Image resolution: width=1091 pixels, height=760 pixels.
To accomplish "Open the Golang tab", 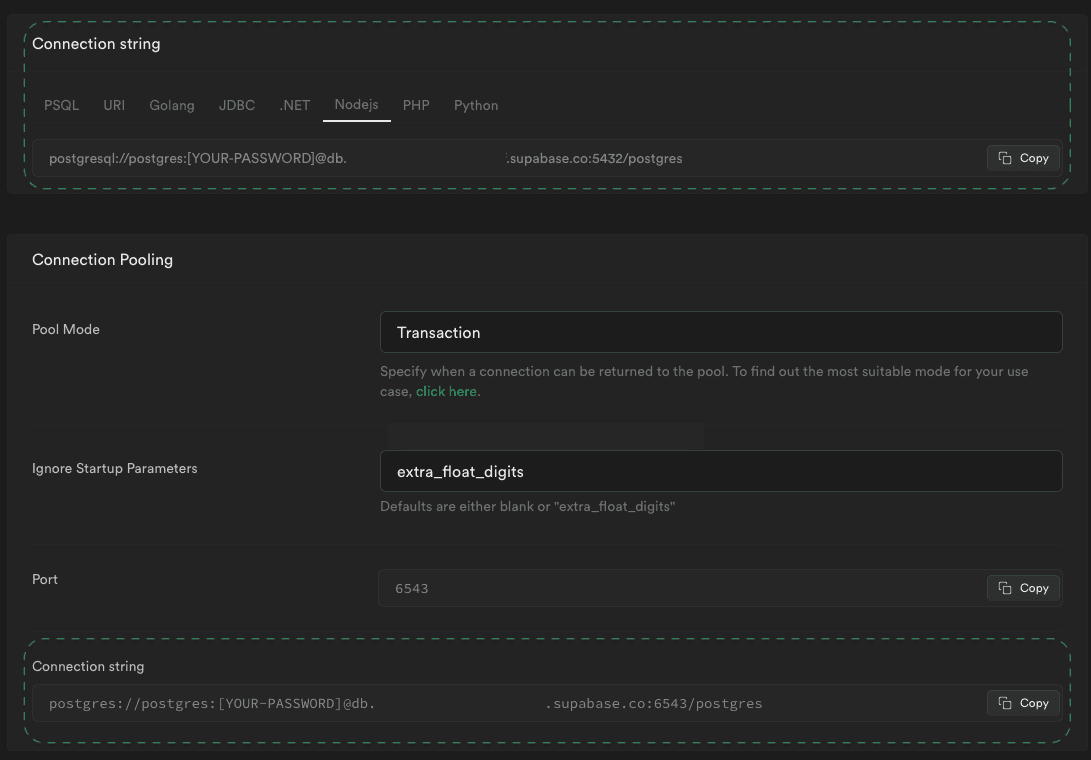I will 172,105.
